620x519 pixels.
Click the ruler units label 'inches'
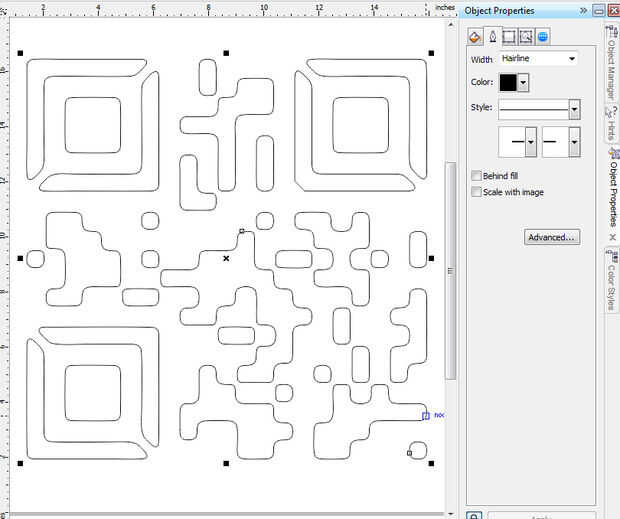445,7
